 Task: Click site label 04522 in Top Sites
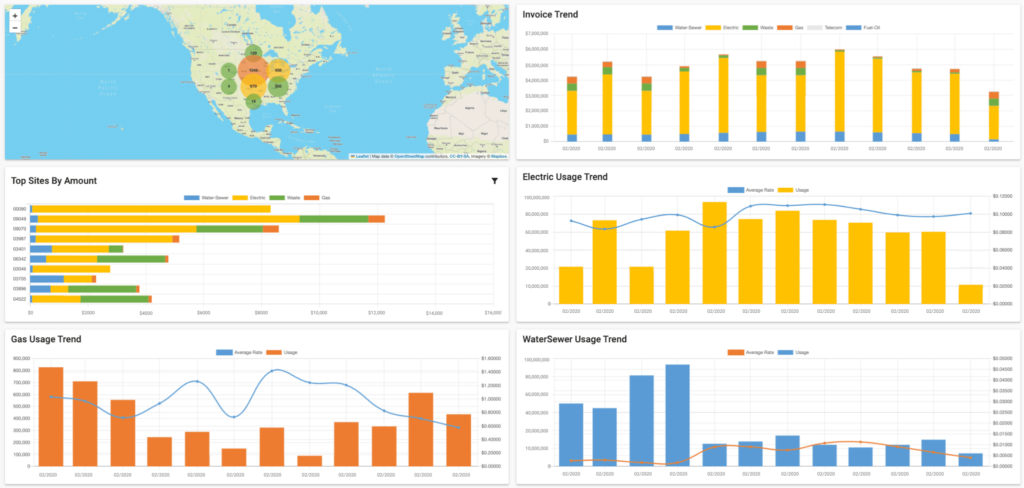[x=18, y=299]
